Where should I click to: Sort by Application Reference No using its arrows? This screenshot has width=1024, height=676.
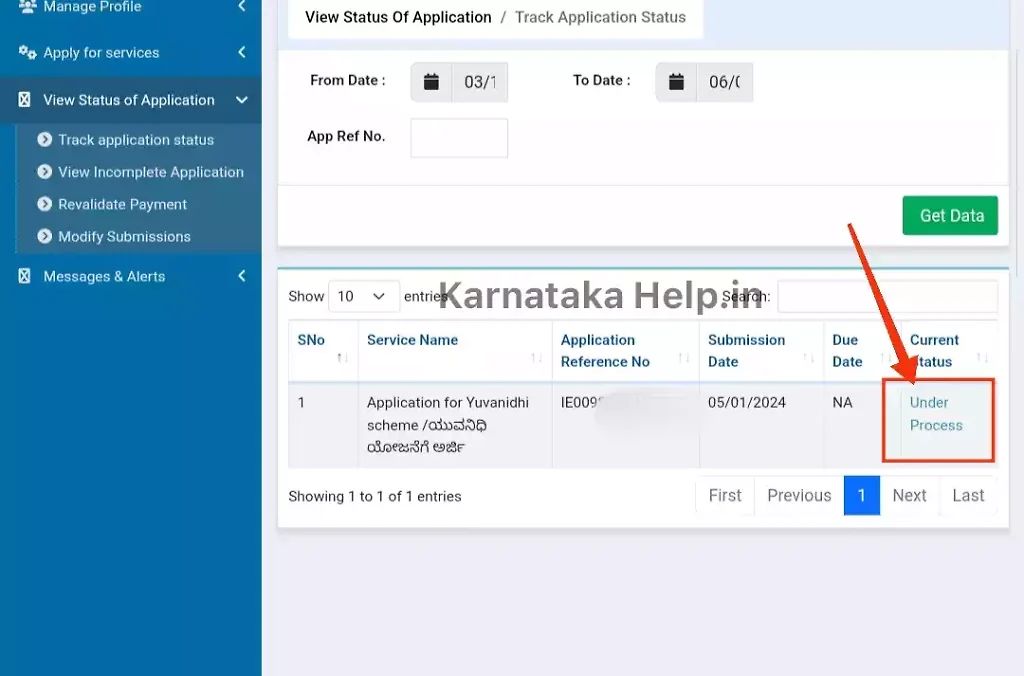coord(684,358)
